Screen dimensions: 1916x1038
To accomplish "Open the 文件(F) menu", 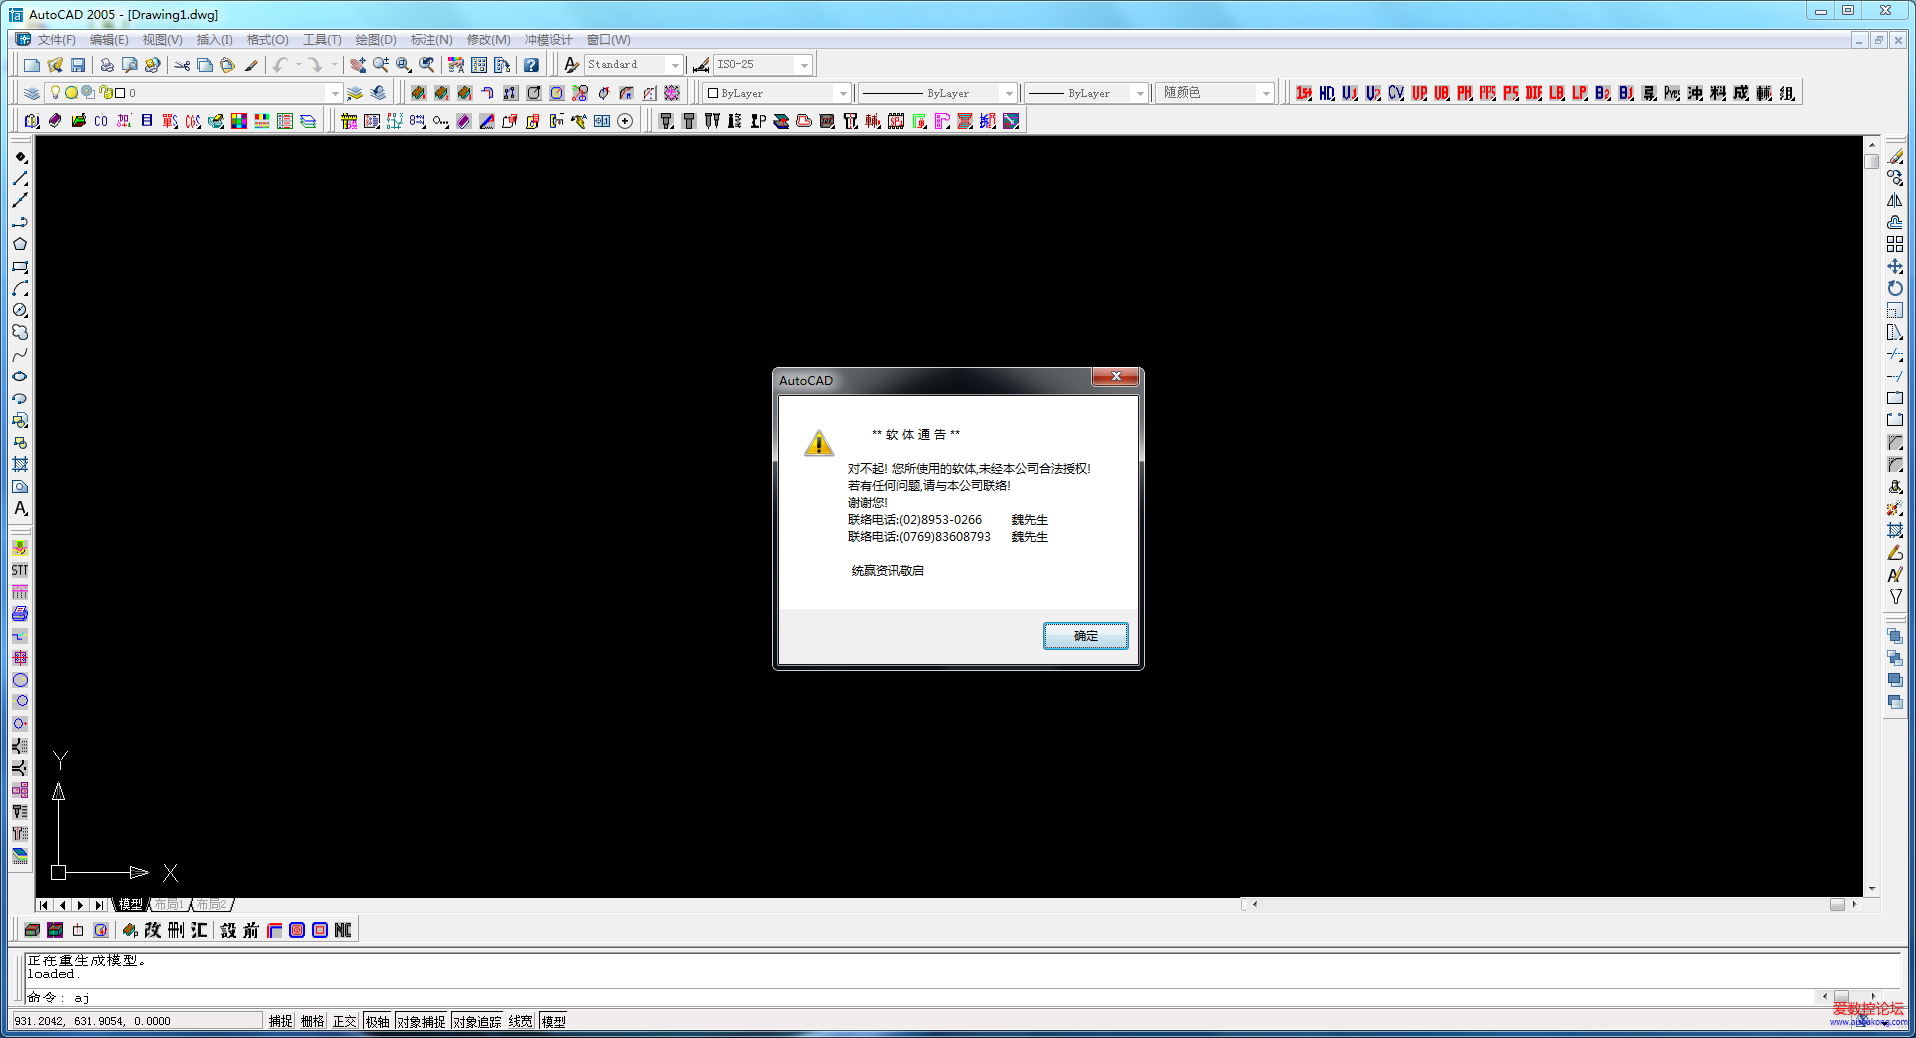I will tap(56, 40).
